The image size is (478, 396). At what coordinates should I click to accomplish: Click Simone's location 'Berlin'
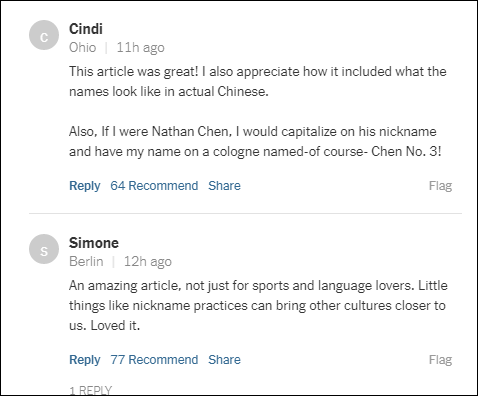pyautogui.click(x=86, y=262)
